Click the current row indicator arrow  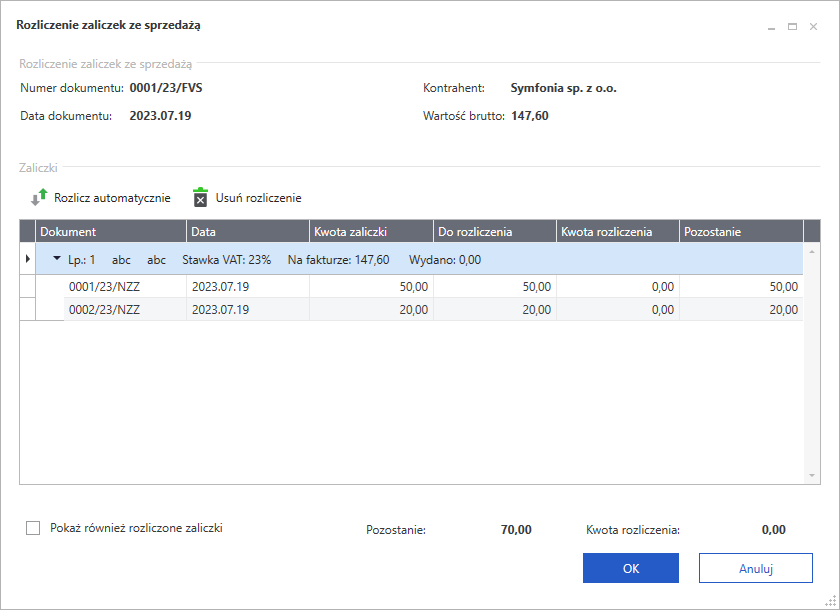(27, 259)
